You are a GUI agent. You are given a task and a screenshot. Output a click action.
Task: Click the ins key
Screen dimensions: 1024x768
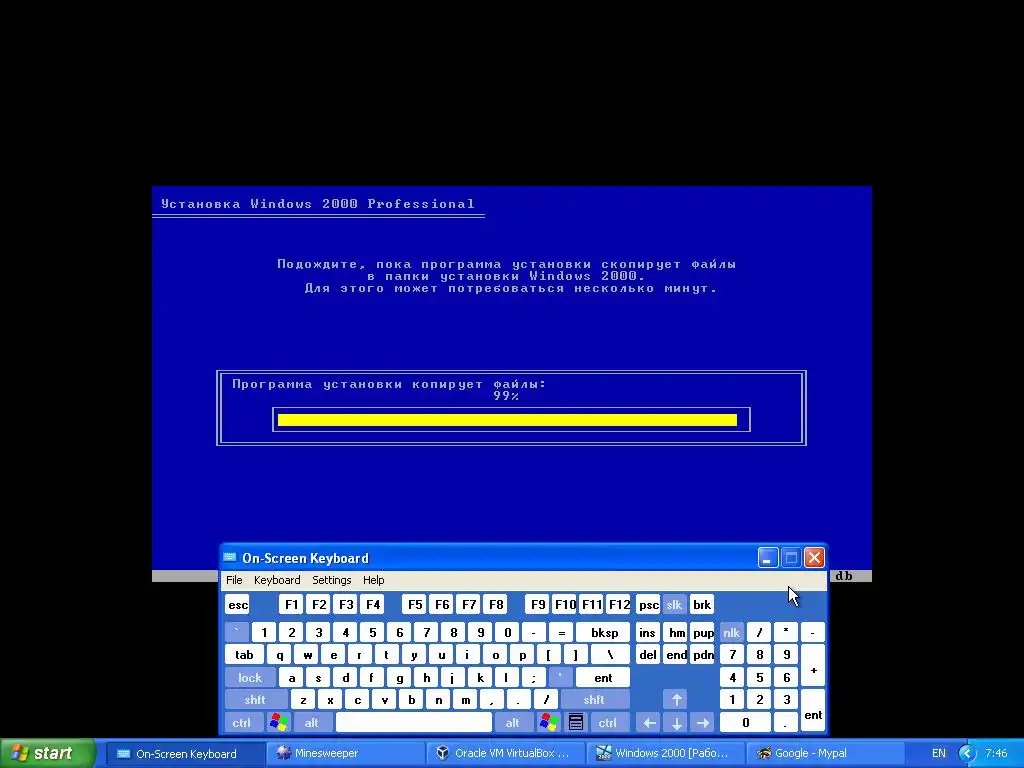click(647, 632)
